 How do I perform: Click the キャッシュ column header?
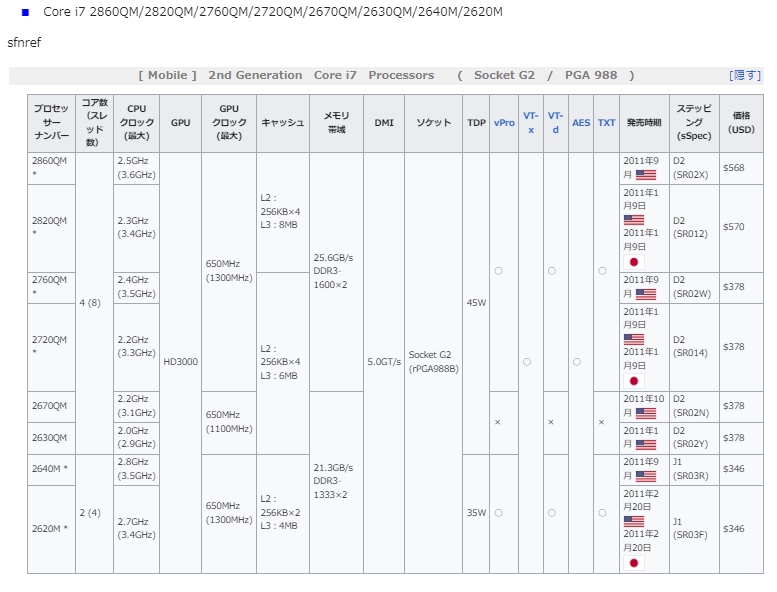(x=283, y=123)
